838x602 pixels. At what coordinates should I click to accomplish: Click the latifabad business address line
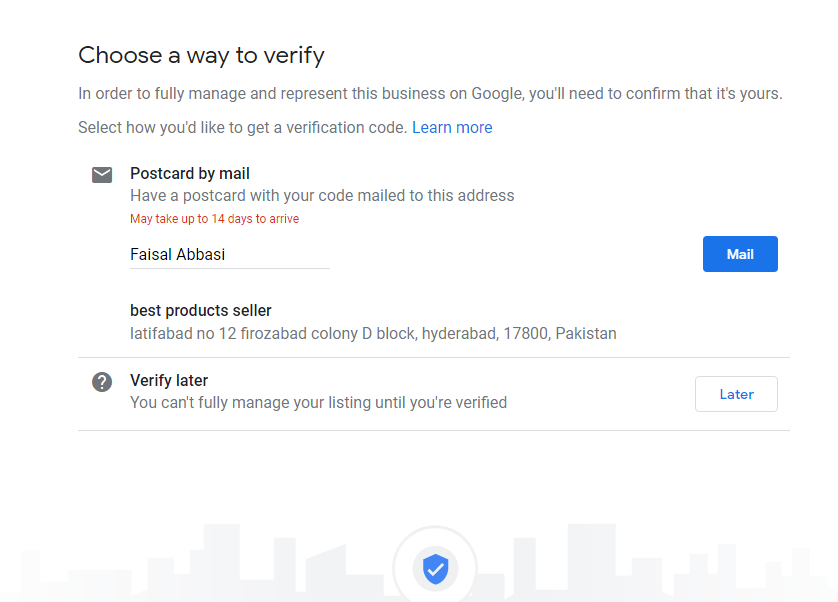point(373,333)
